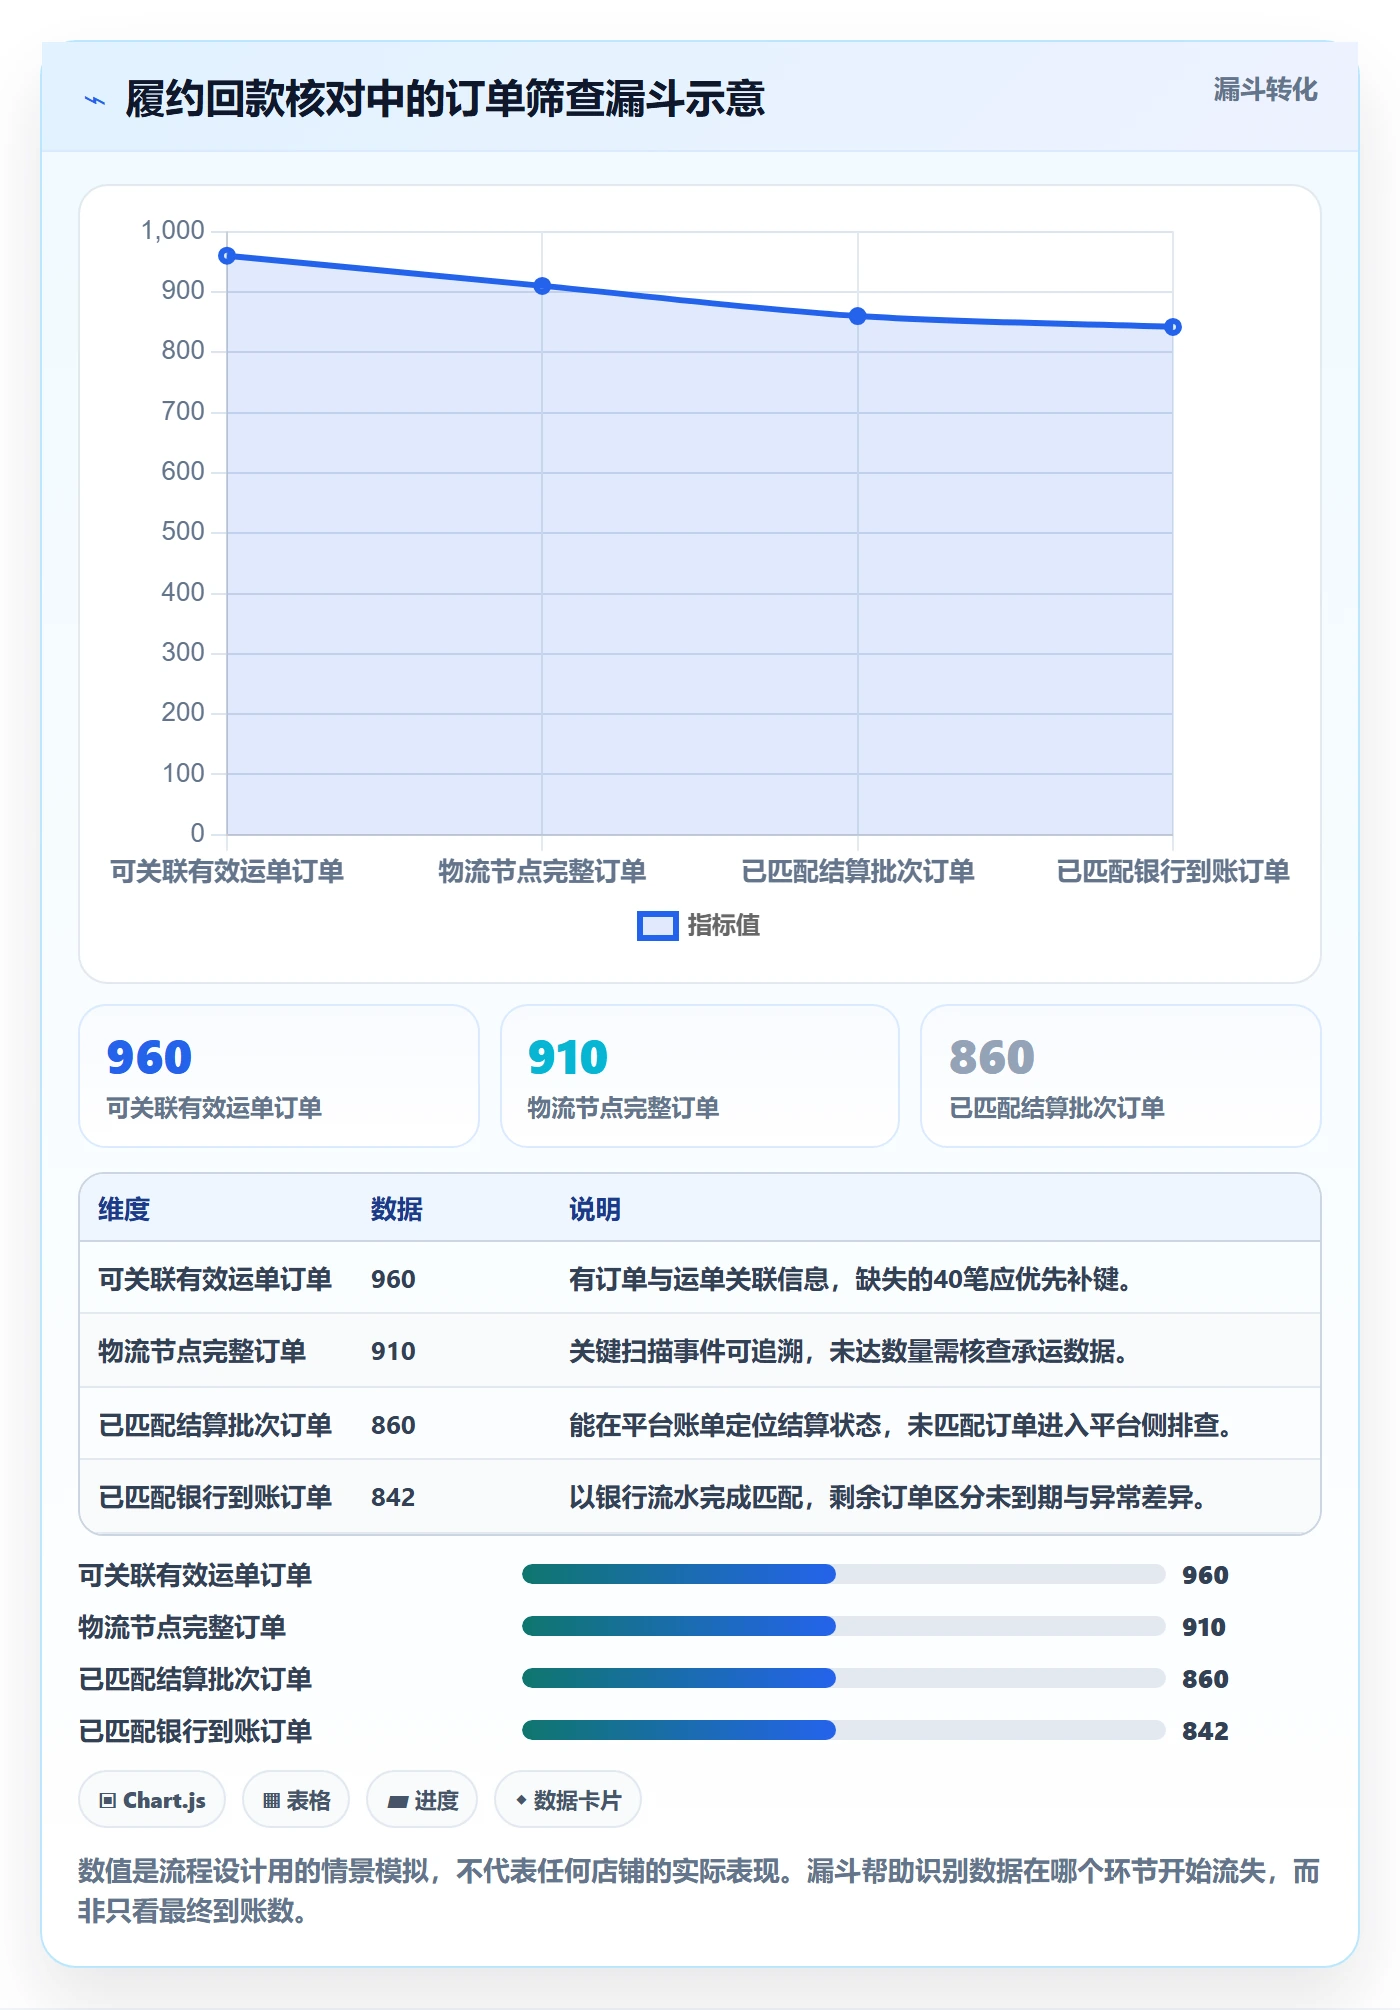Click the 漏斗转化 label in header

click(x=1265, y=90)
